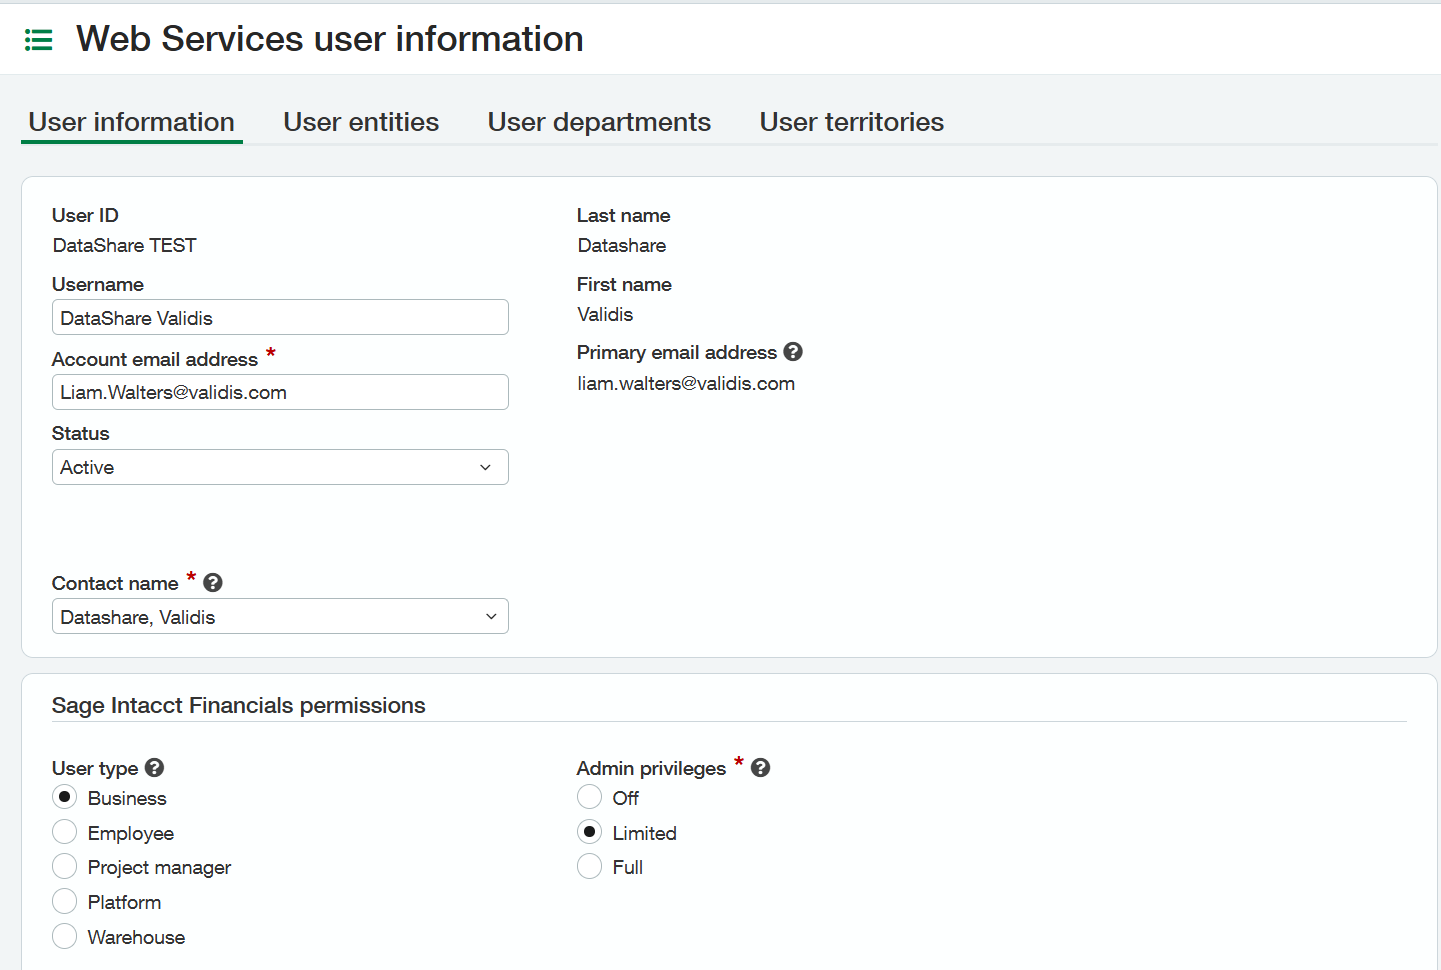Open the green list menu icon
This screenshot has width=1441, height=970.
(x=38, y=40)
